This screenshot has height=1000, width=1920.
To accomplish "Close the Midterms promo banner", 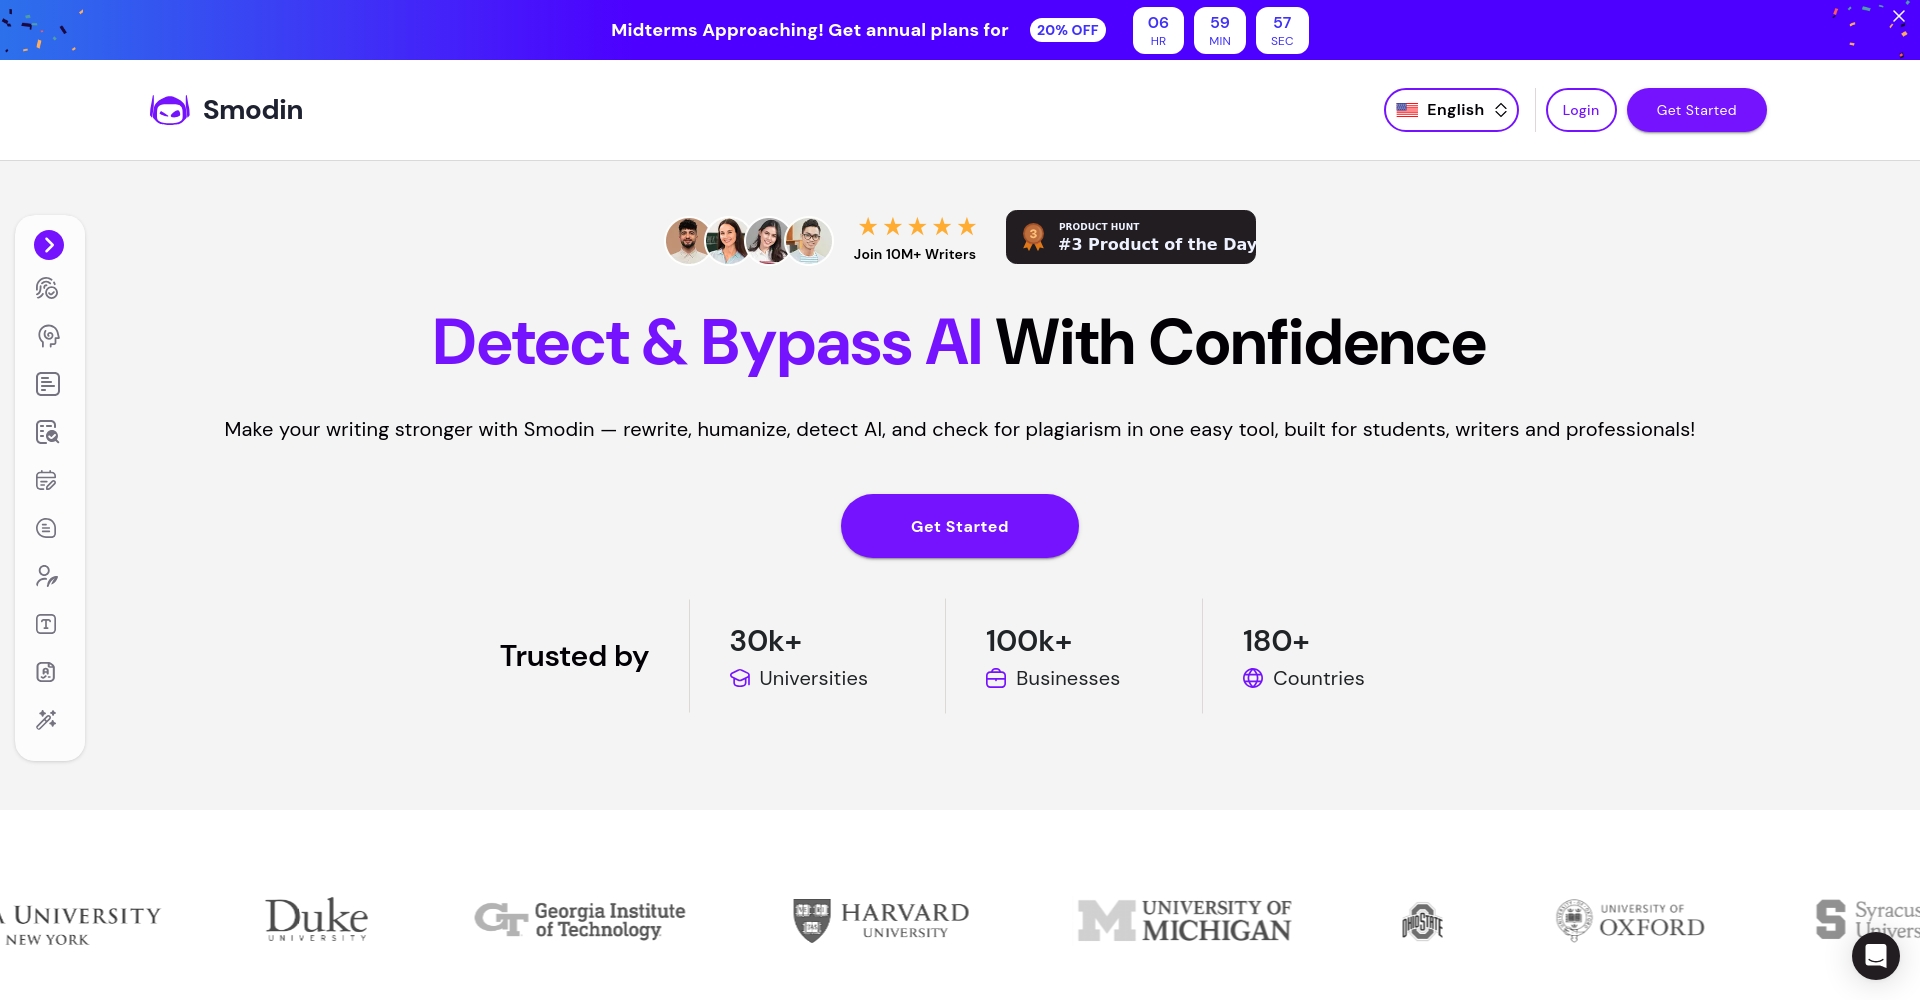I will click(x=1898, y=17).
